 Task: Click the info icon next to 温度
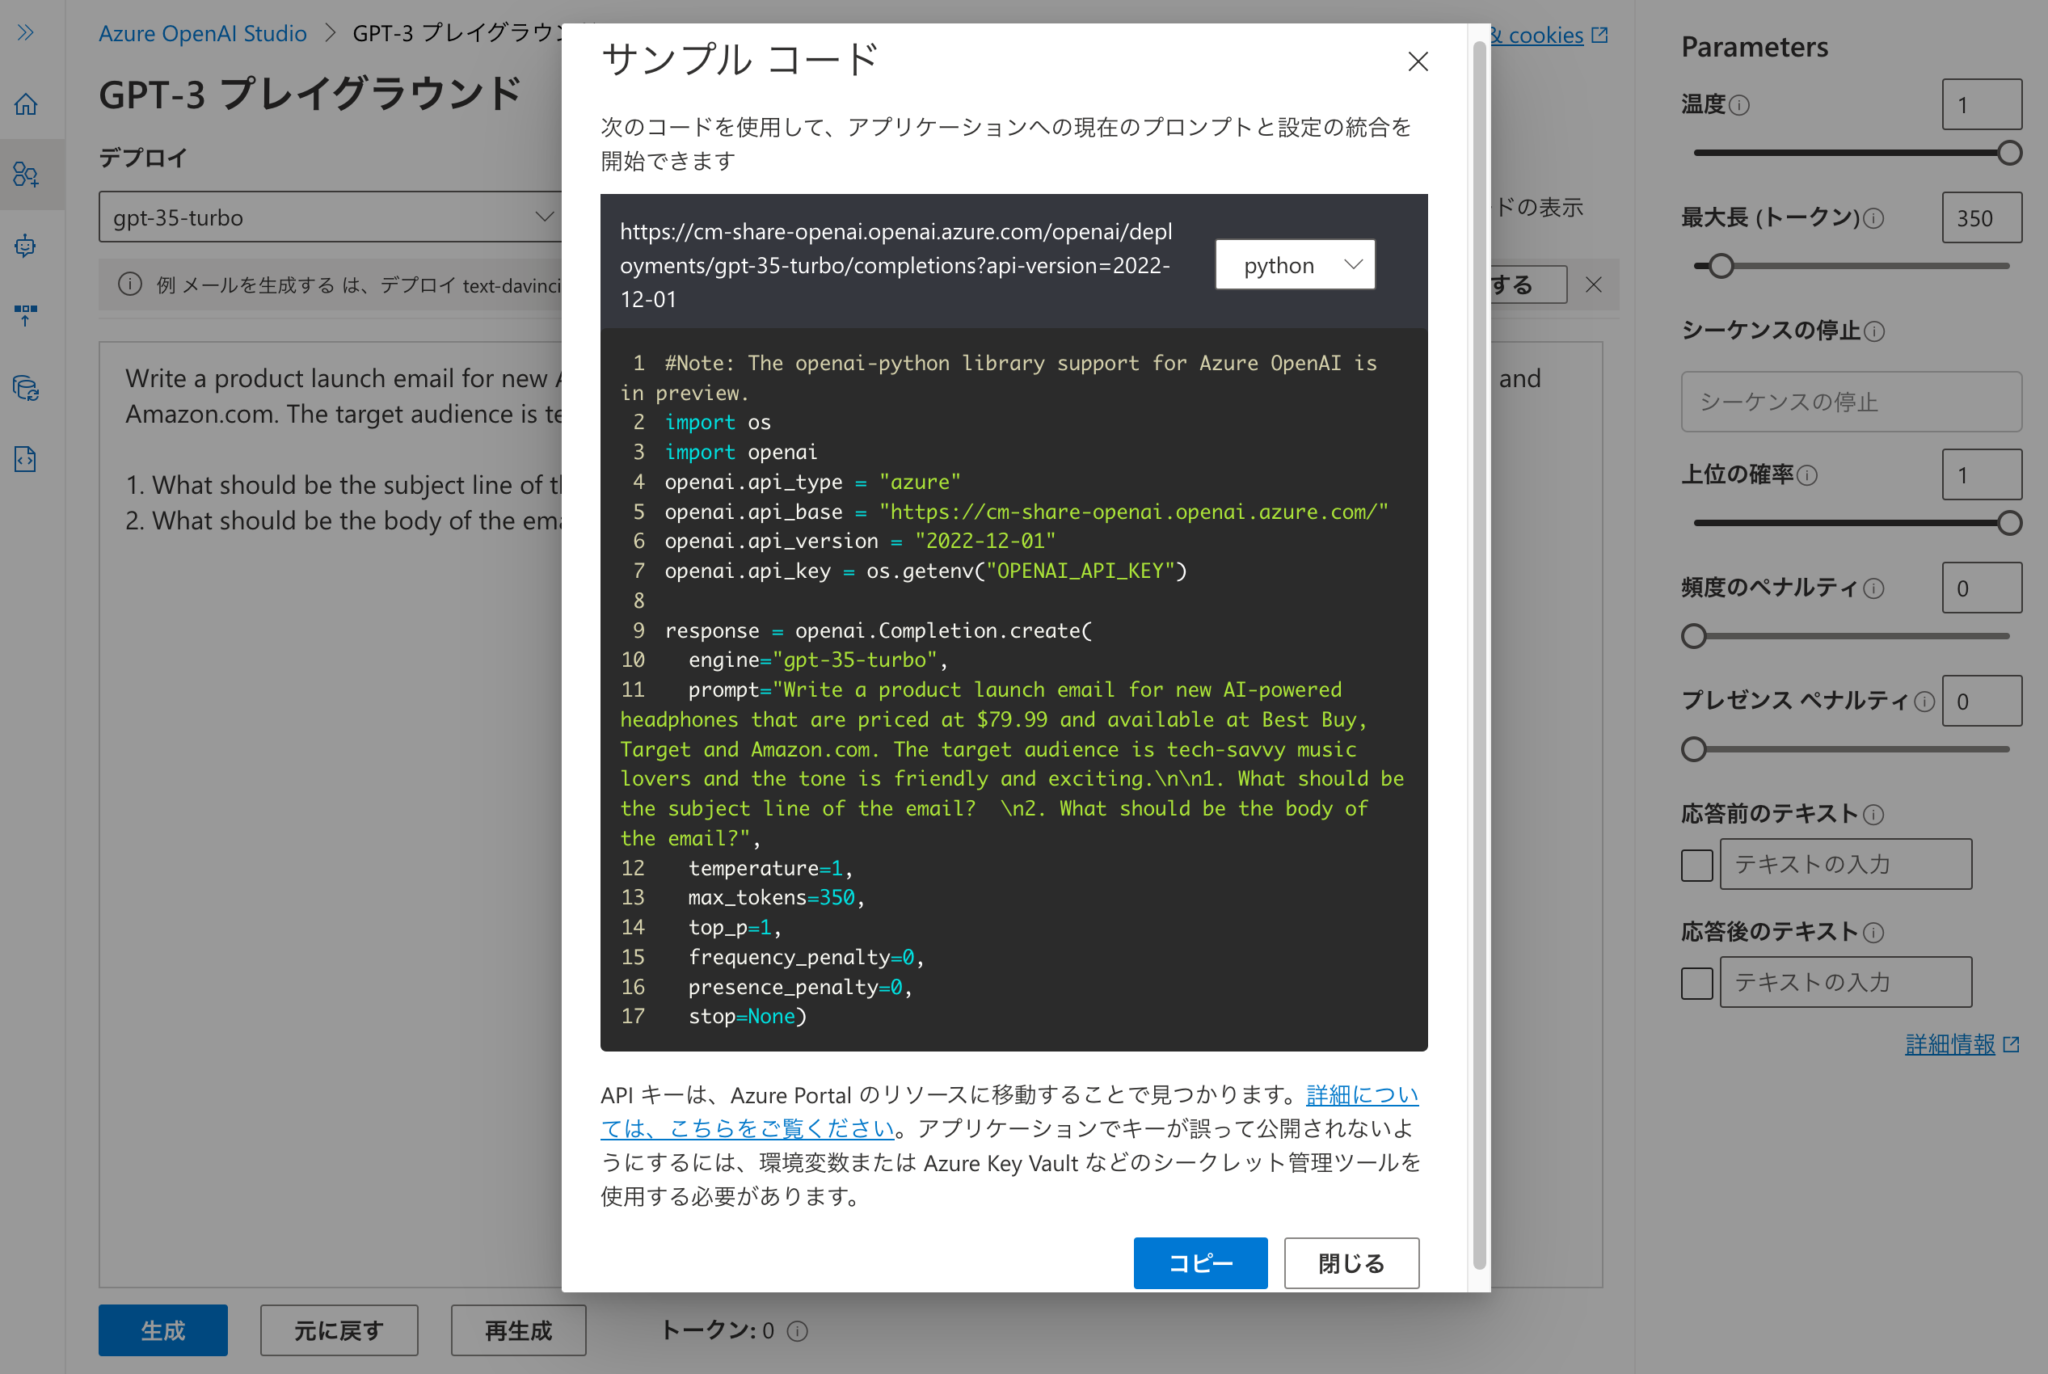pyautogui.click(x=1739, y=105)
